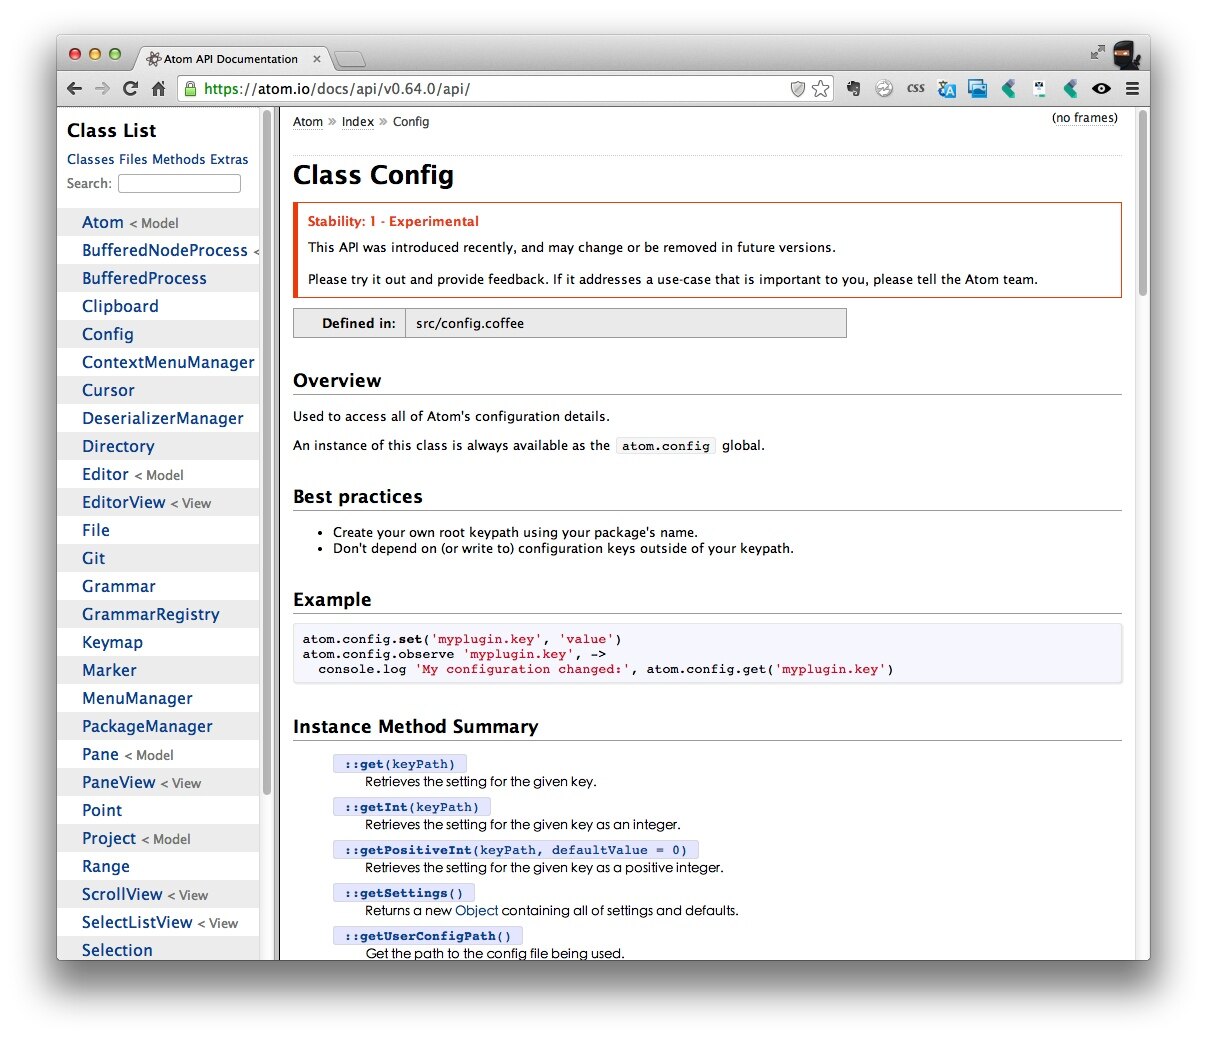Click the green padlock in the address bar
1207x1039 pixels.
point(191,88)
